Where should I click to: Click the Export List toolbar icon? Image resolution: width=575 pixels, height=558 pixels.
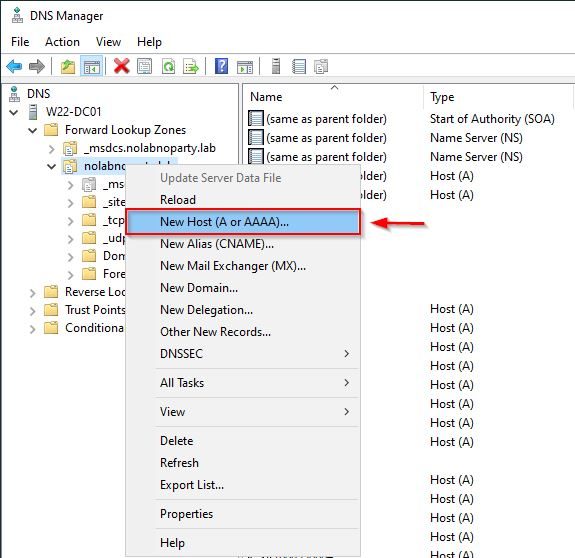[x=191, y=66]
